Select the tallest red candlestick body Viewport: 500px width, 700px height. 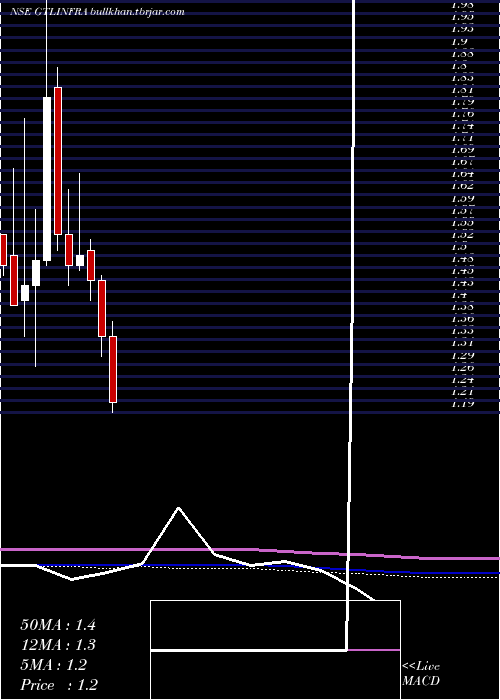58,161
